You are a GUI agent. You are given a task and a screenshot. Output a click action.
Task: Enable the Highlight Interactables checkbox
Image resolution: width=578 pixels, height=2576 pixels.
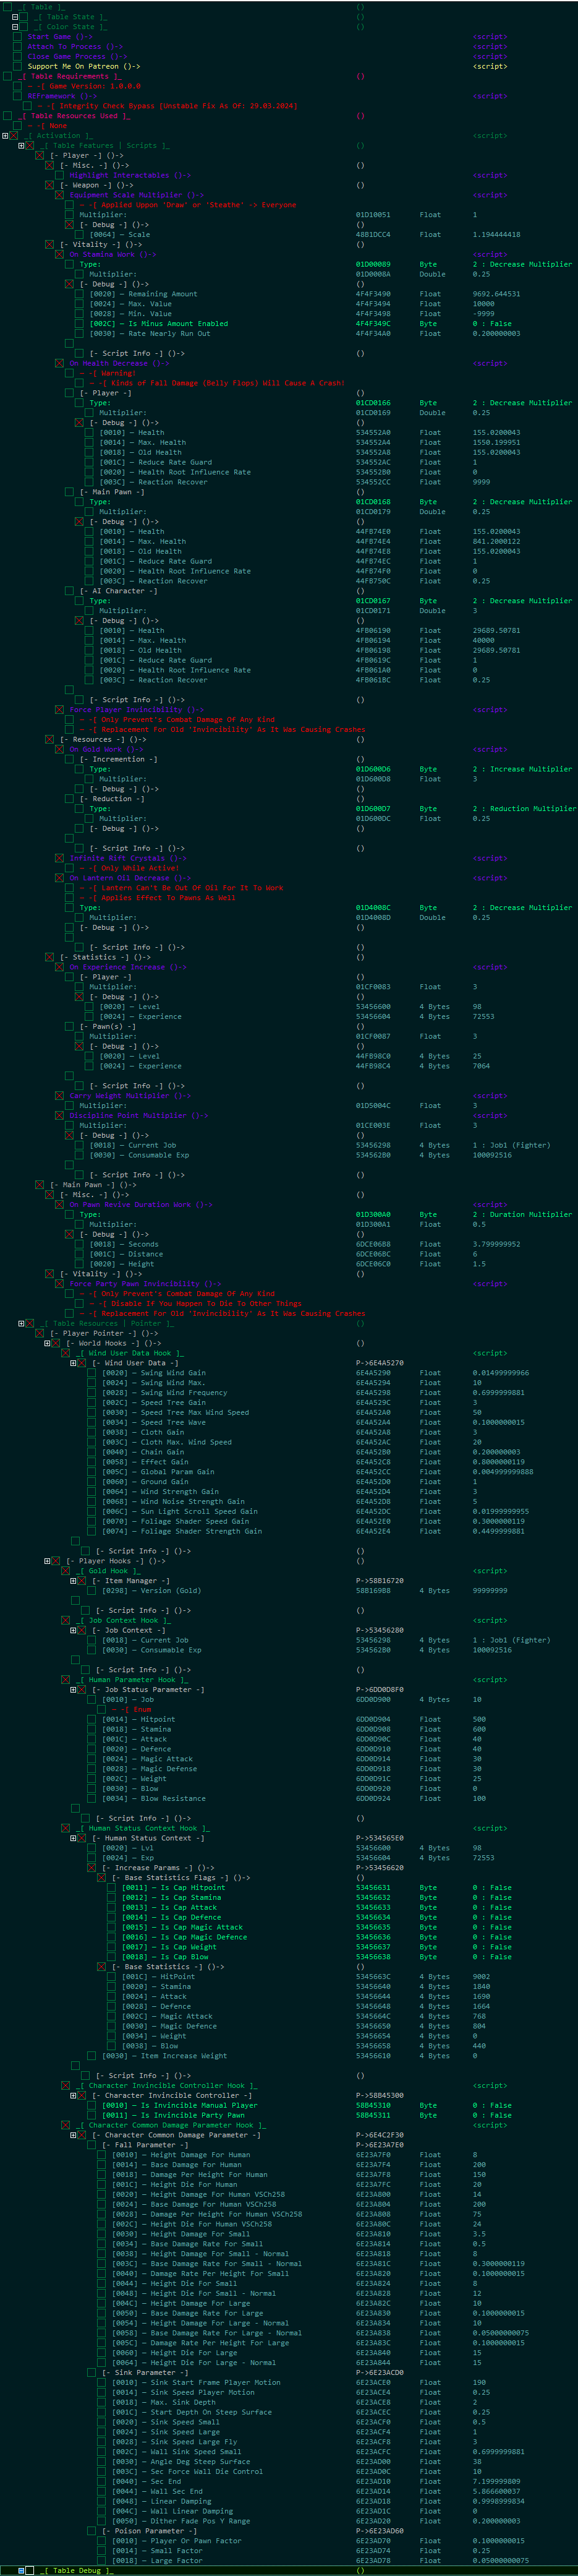[x=59, y=175]
